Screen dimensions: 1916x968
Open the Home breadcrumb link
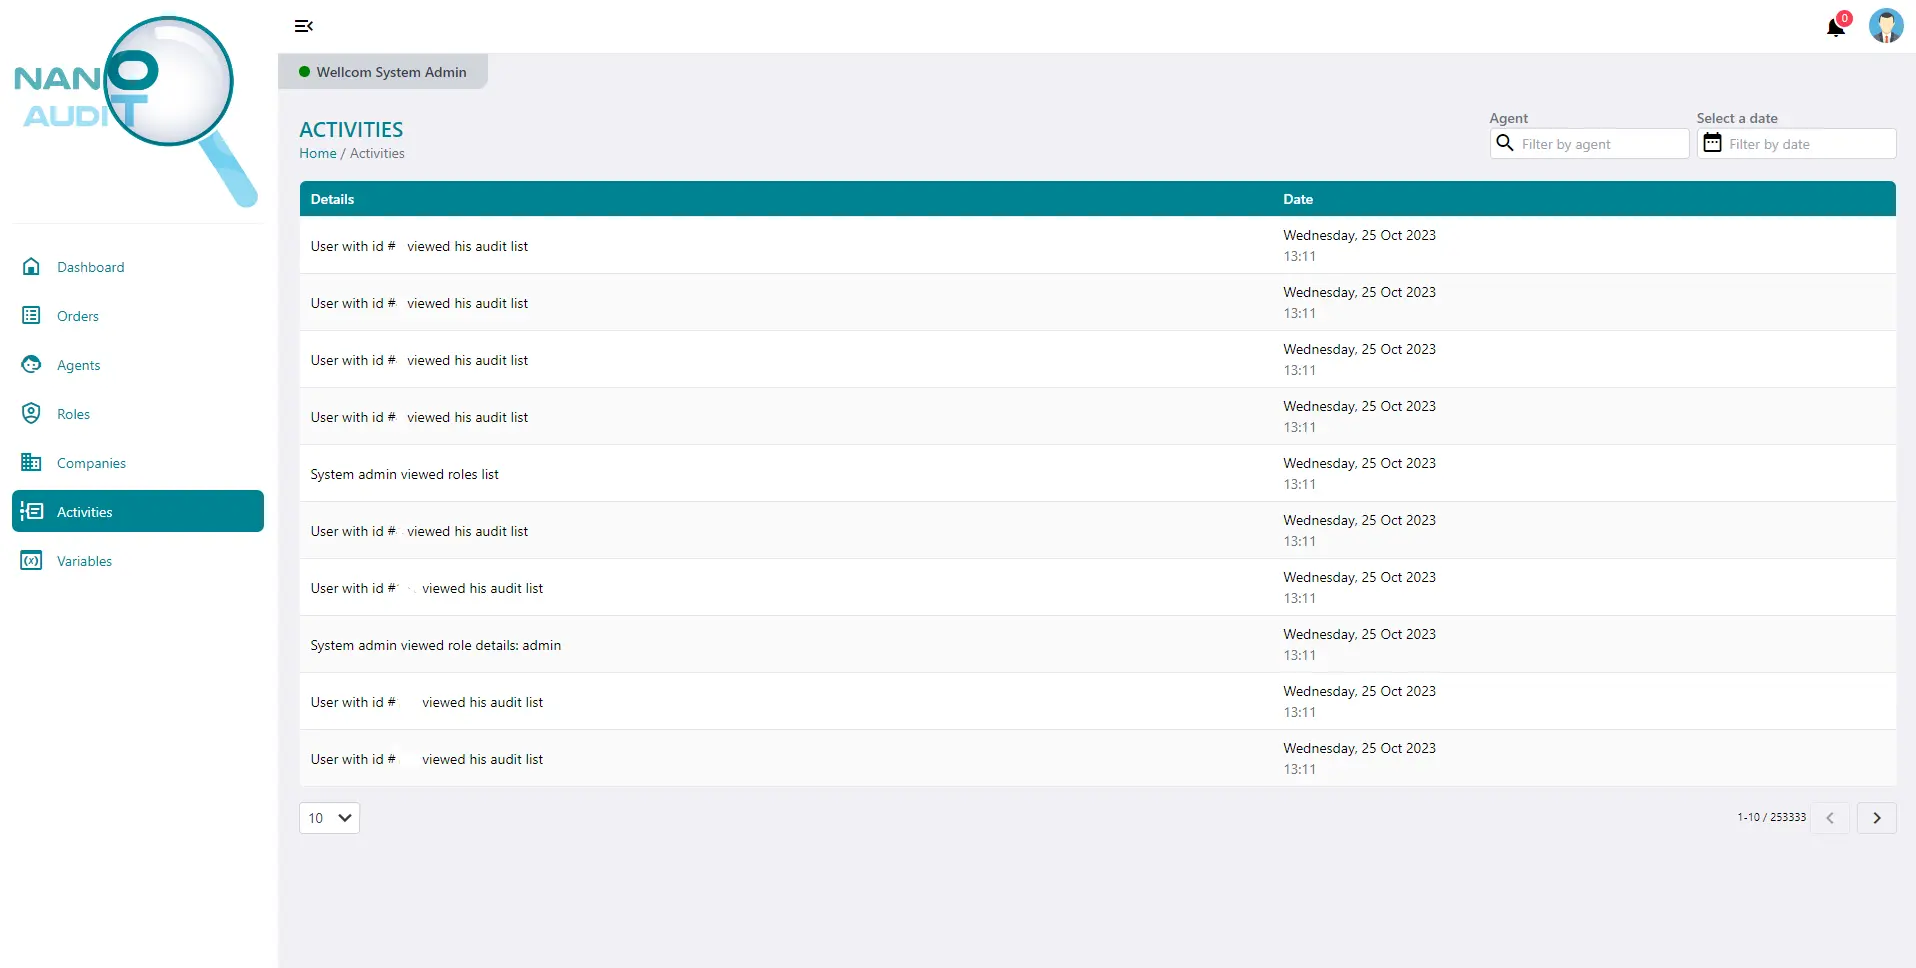pos(317,153)
